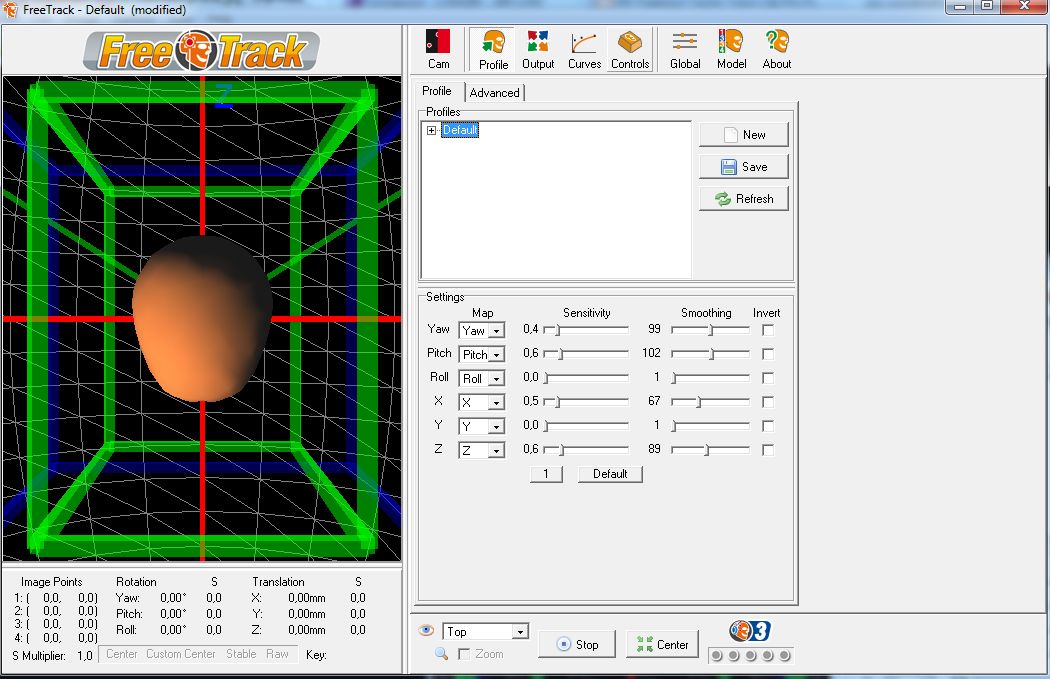The image size is (1050, 679).
Task: Open the Controls toolbar icon
Action: (x=630, y=50)
